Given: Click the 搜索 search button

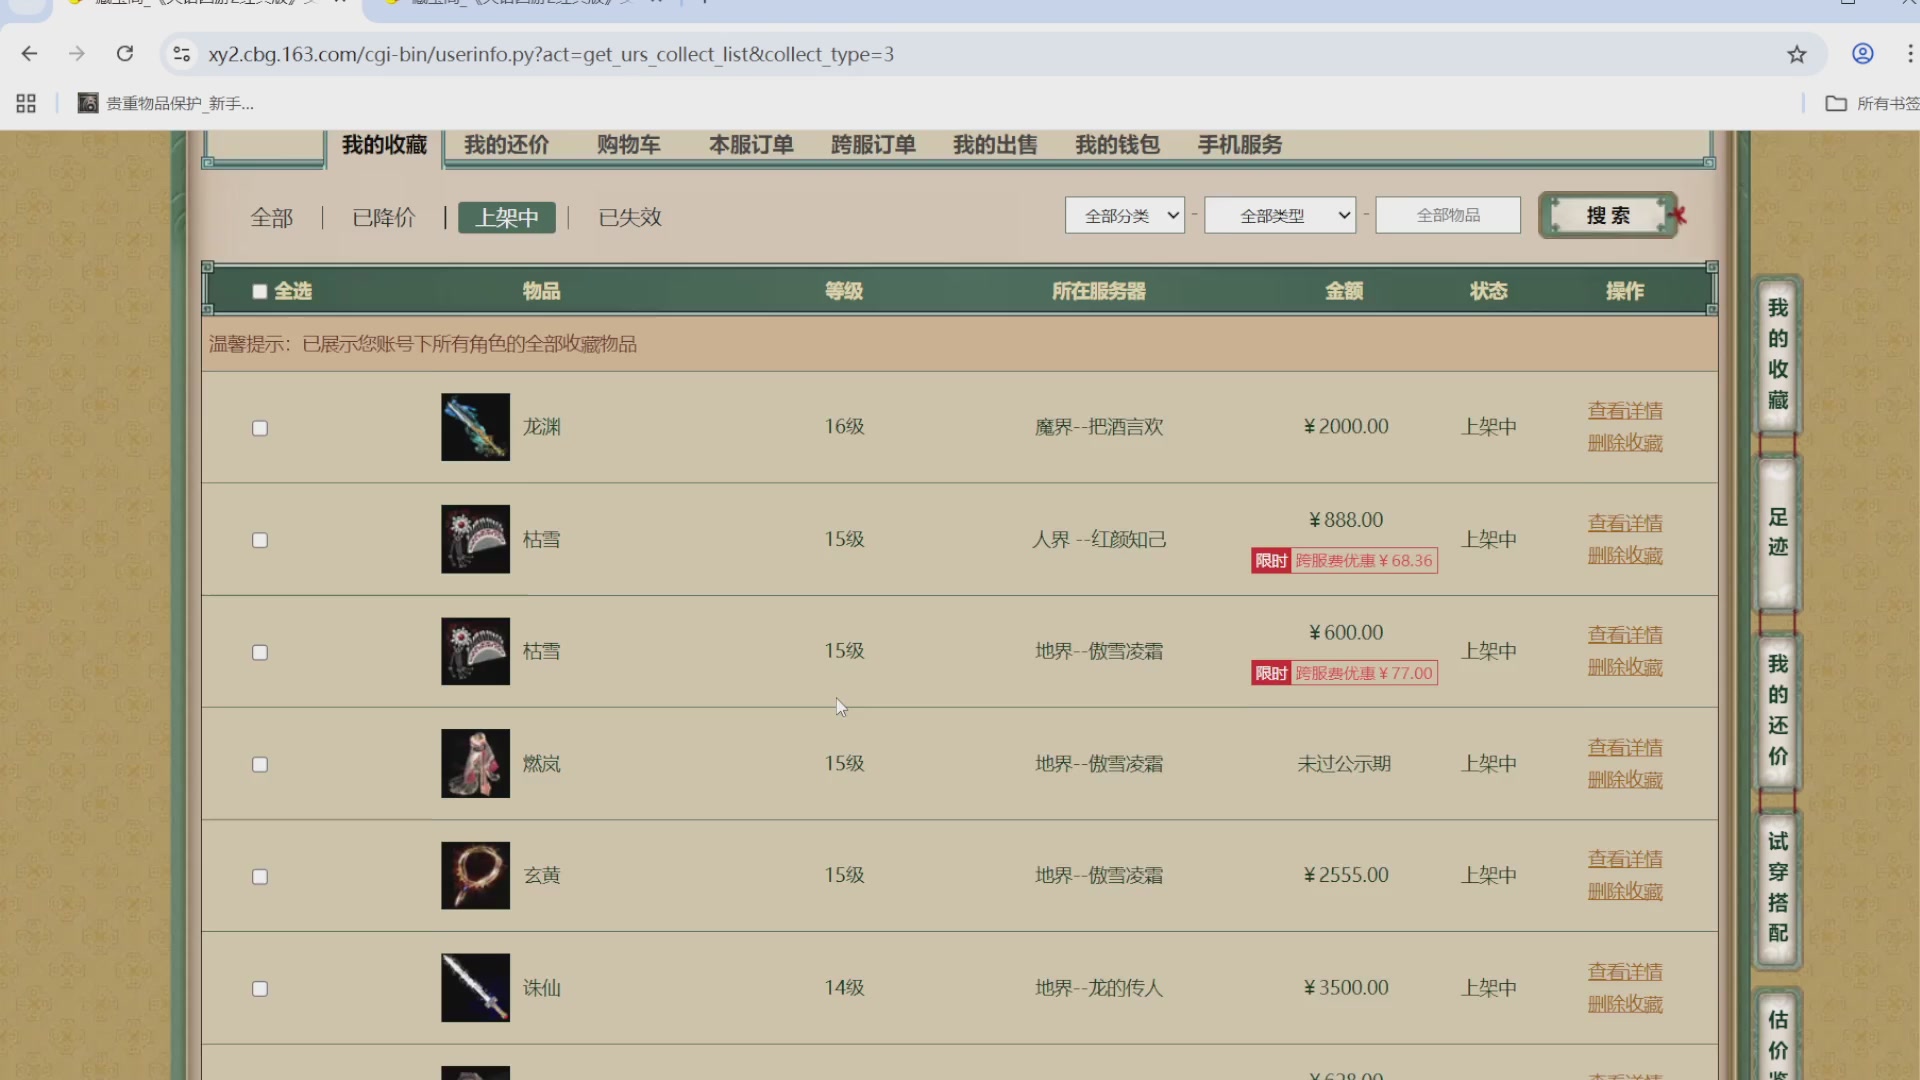Looking at the screenshot, I should 1608,215.
